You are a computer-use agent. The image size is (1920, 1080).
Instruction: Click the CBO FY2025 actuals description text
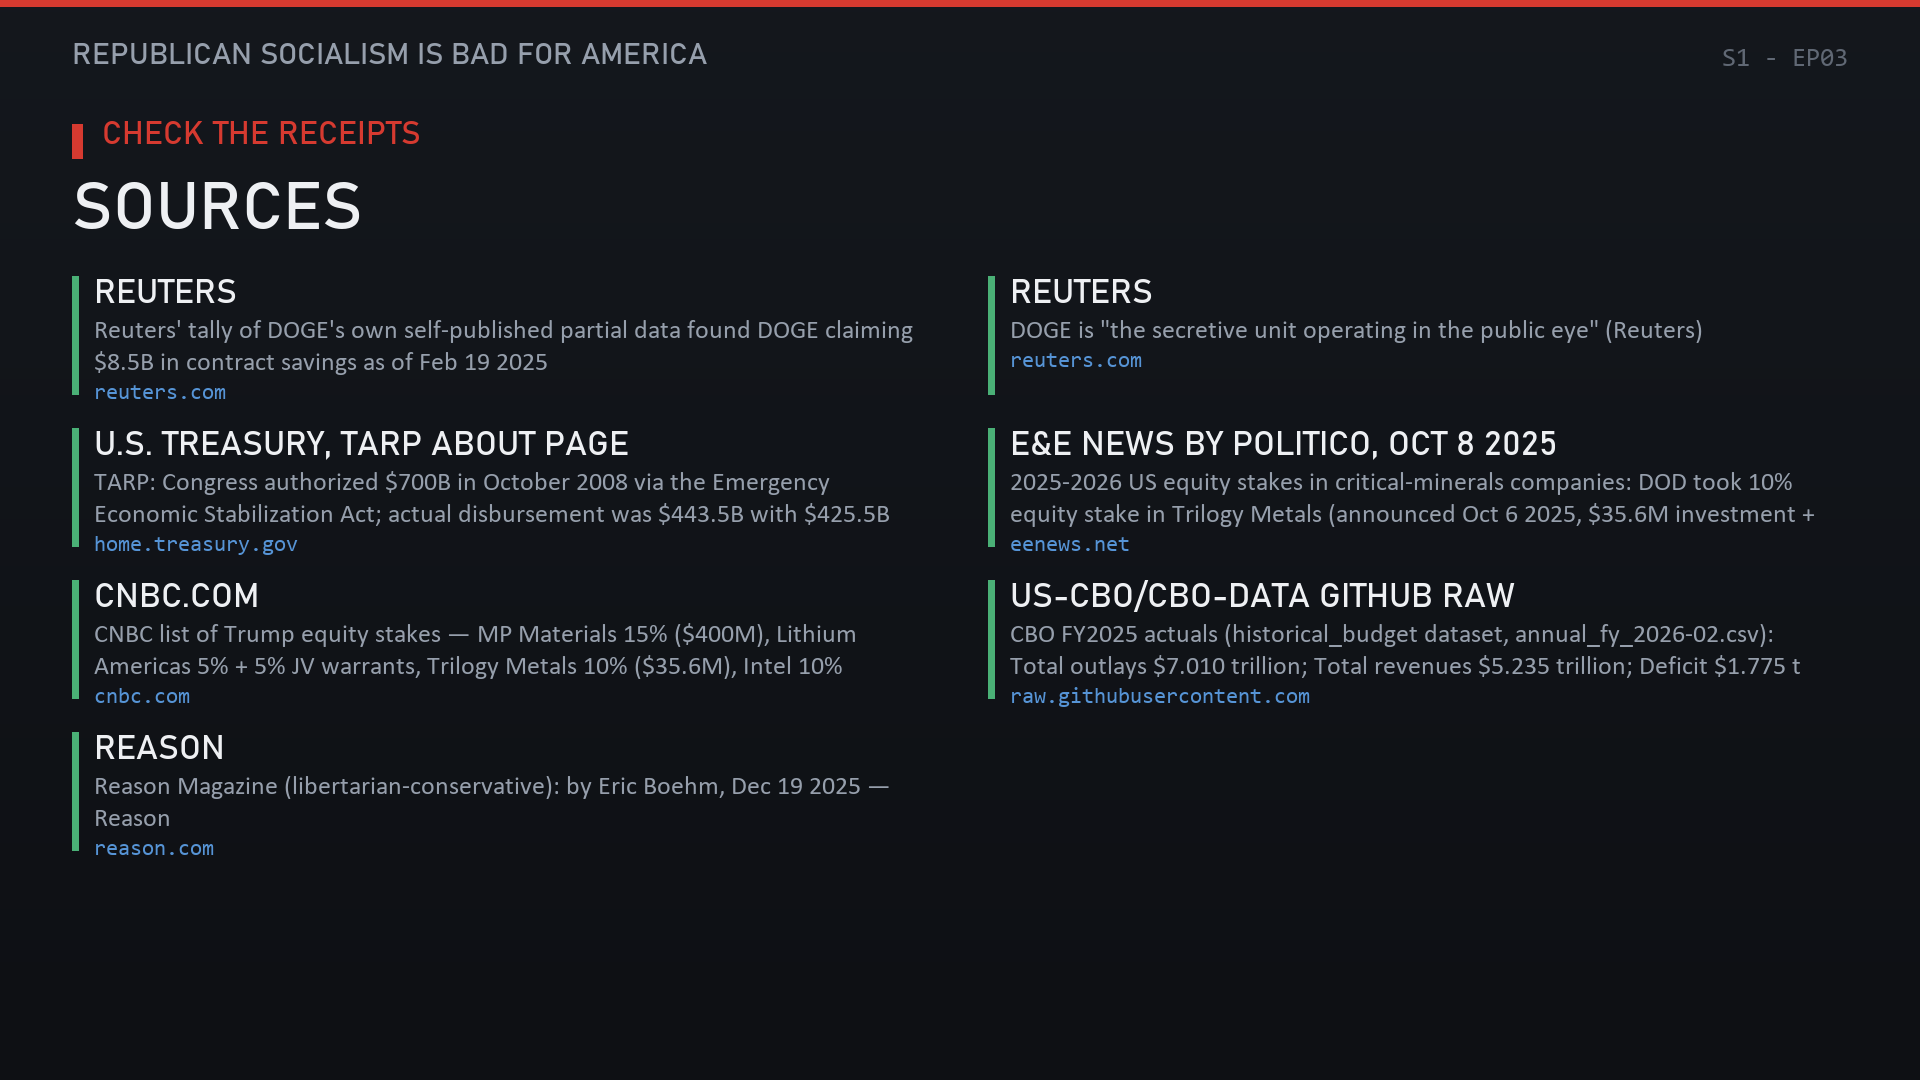pyautogui.click(x=1405, y=650)
